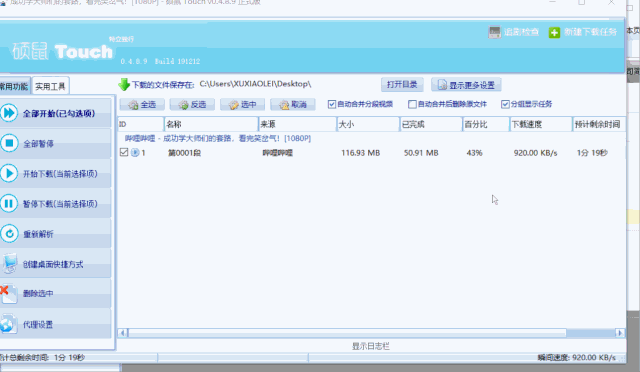Toggle 自动合并分段视频 checkbox

pyautogui.click(x=332, y=105)
